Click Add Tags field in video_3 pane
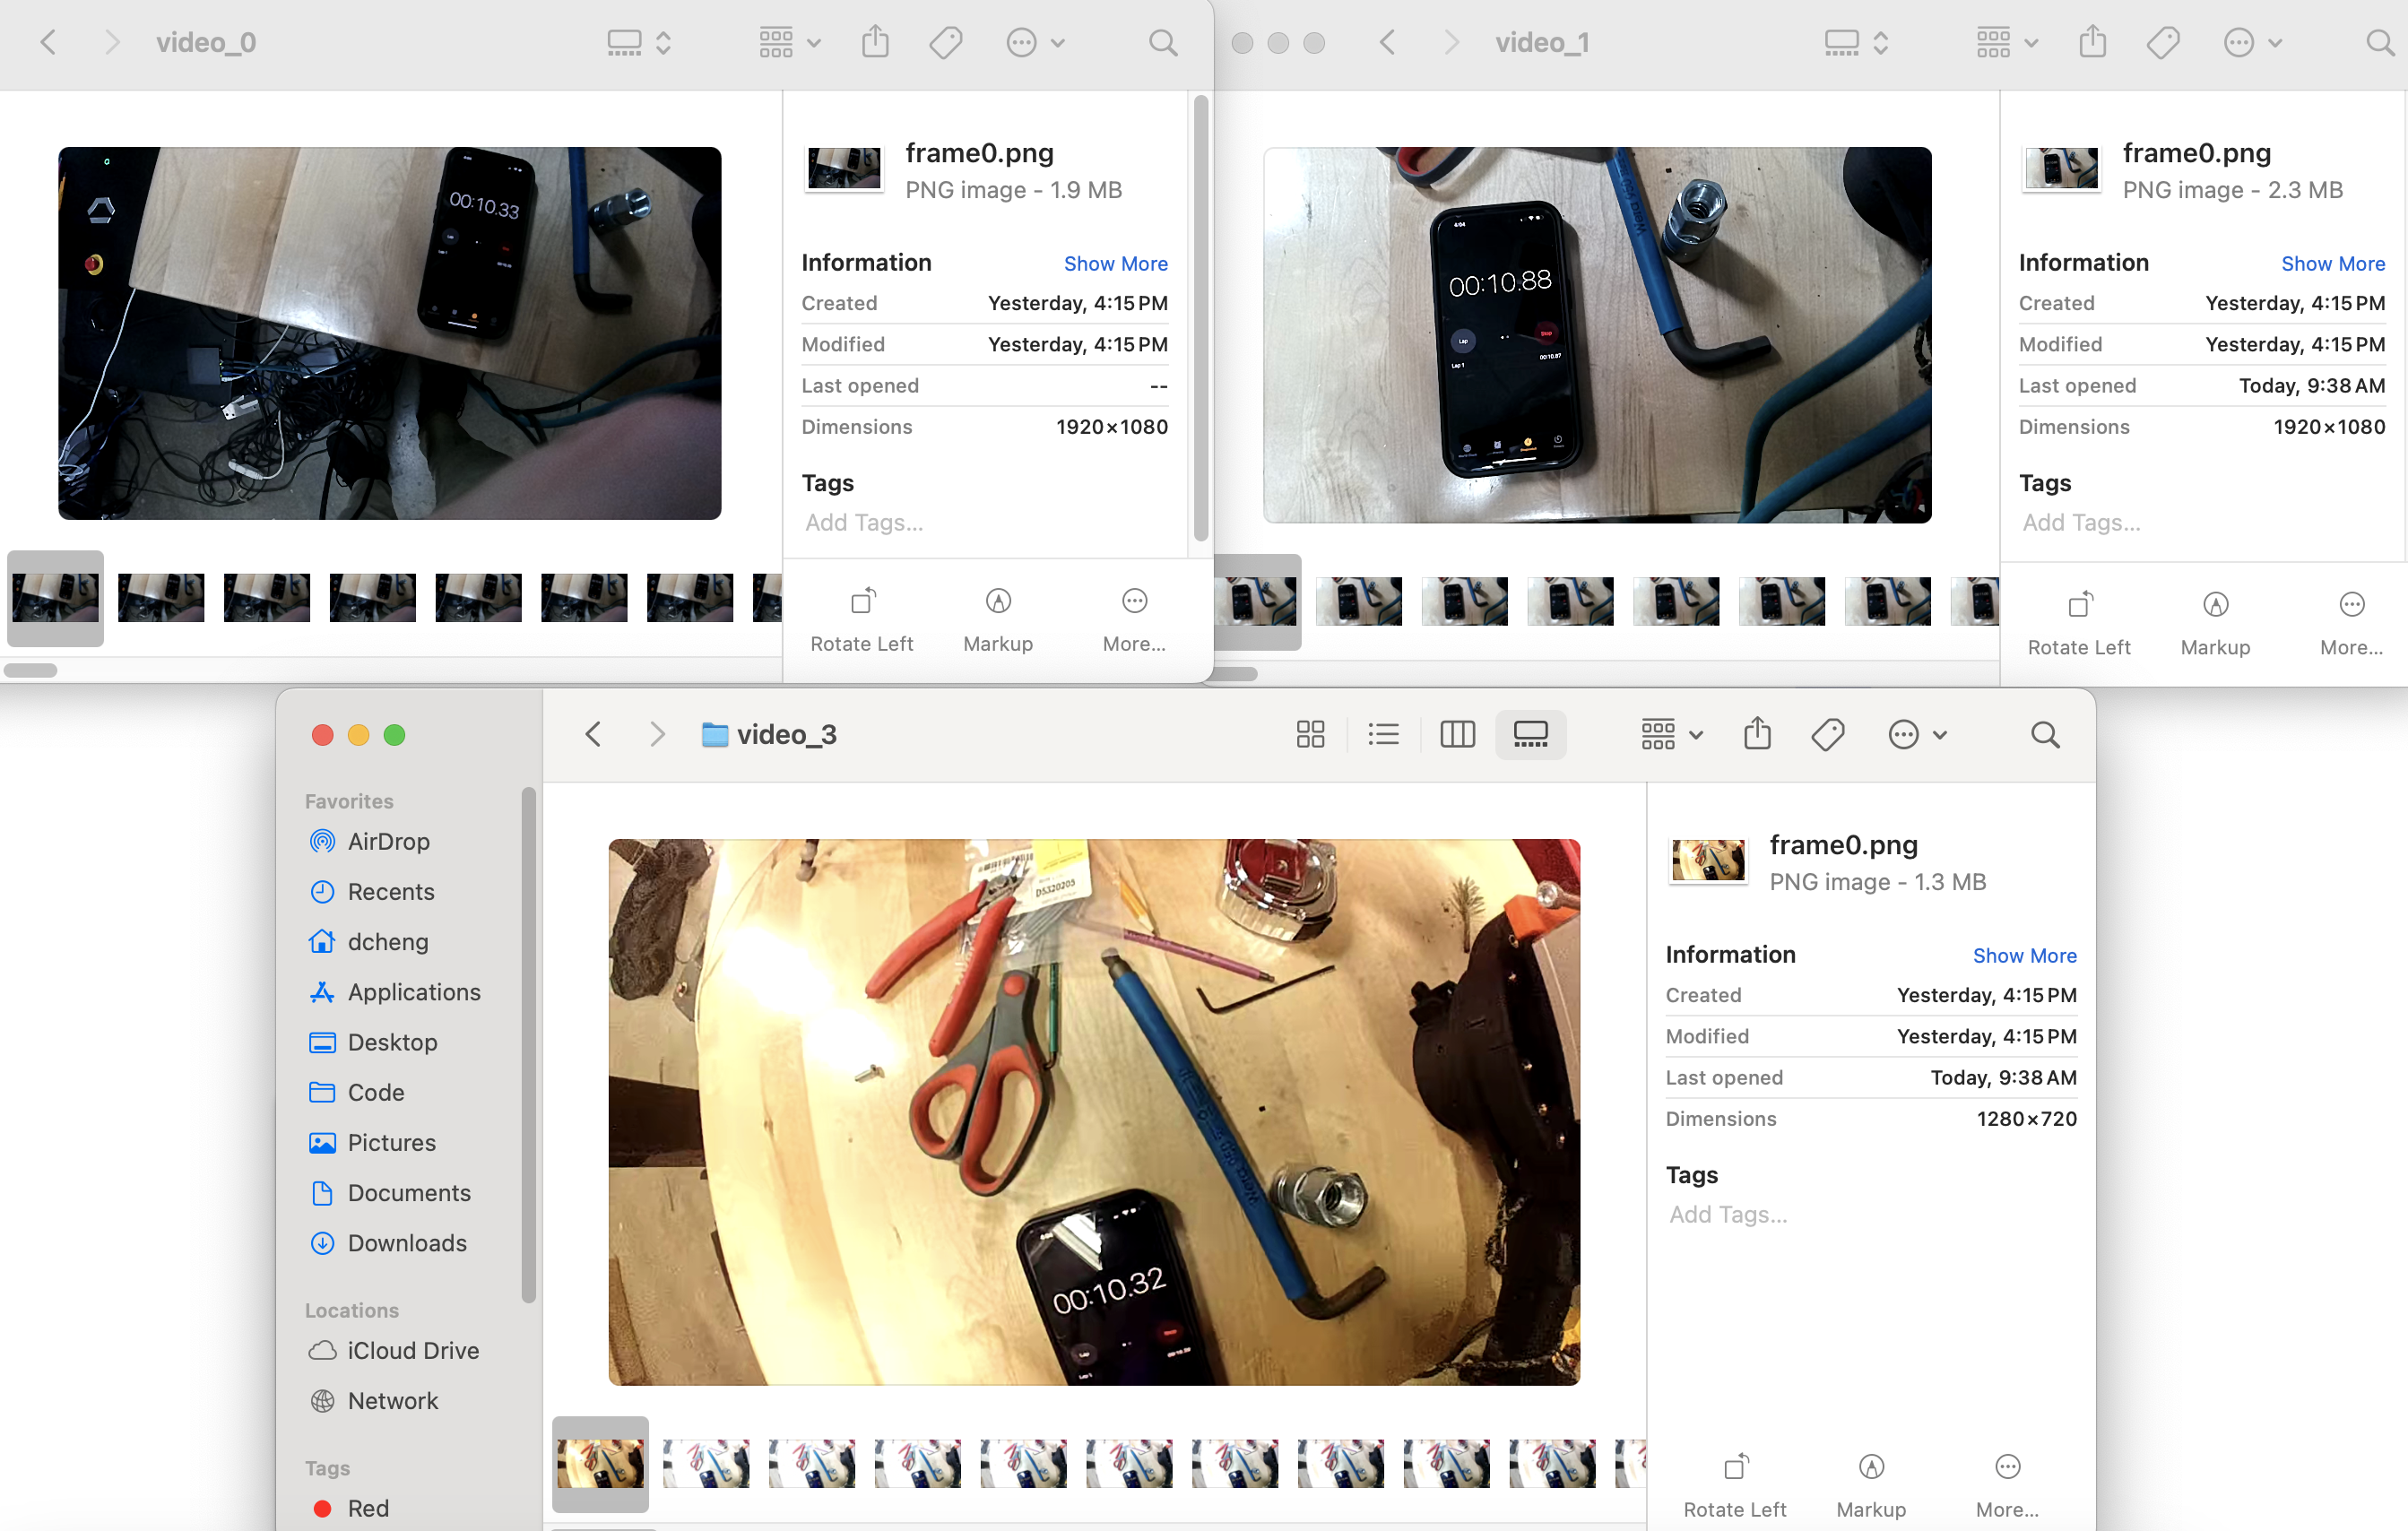This screenshot has width=2408, height=1531. (1729, 1214)
